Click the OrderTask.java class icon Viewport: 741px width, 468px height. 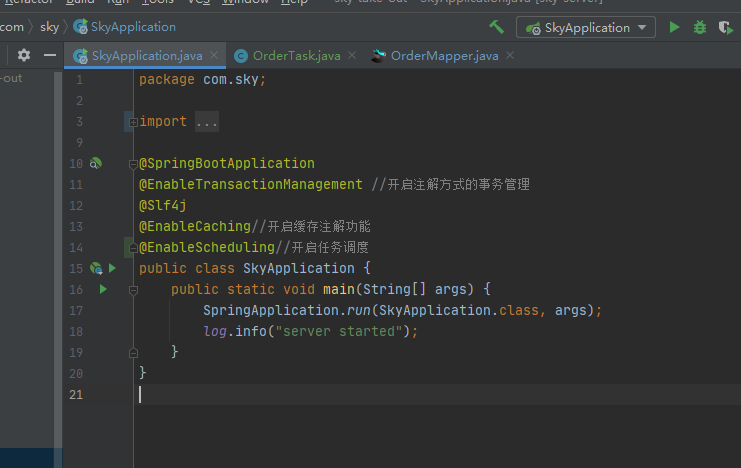coord(241,56)
